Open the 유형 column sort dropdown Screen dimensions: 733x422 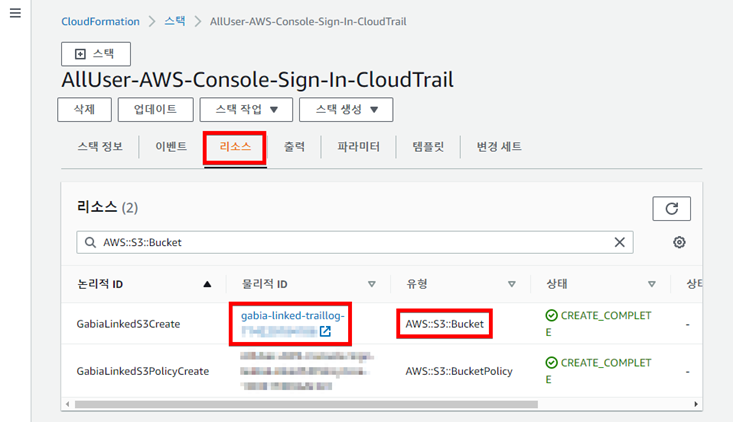point(512,284)
